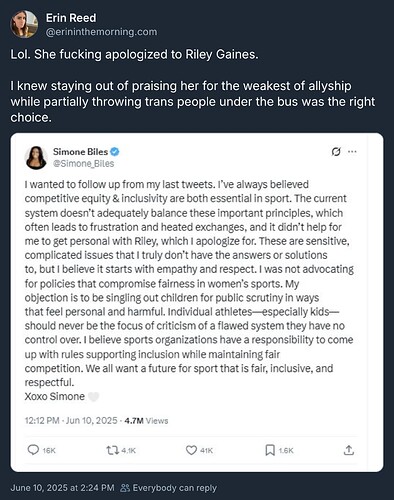
Task: Click the Grok slash-circle icon
Action: tap(336, 152)
